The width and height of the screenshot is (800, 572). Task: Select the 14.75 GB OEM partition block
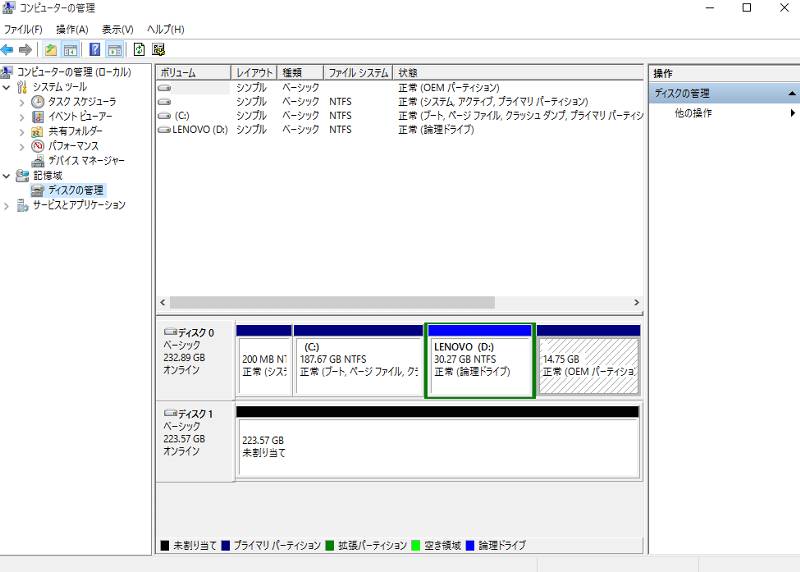point(589,360)
